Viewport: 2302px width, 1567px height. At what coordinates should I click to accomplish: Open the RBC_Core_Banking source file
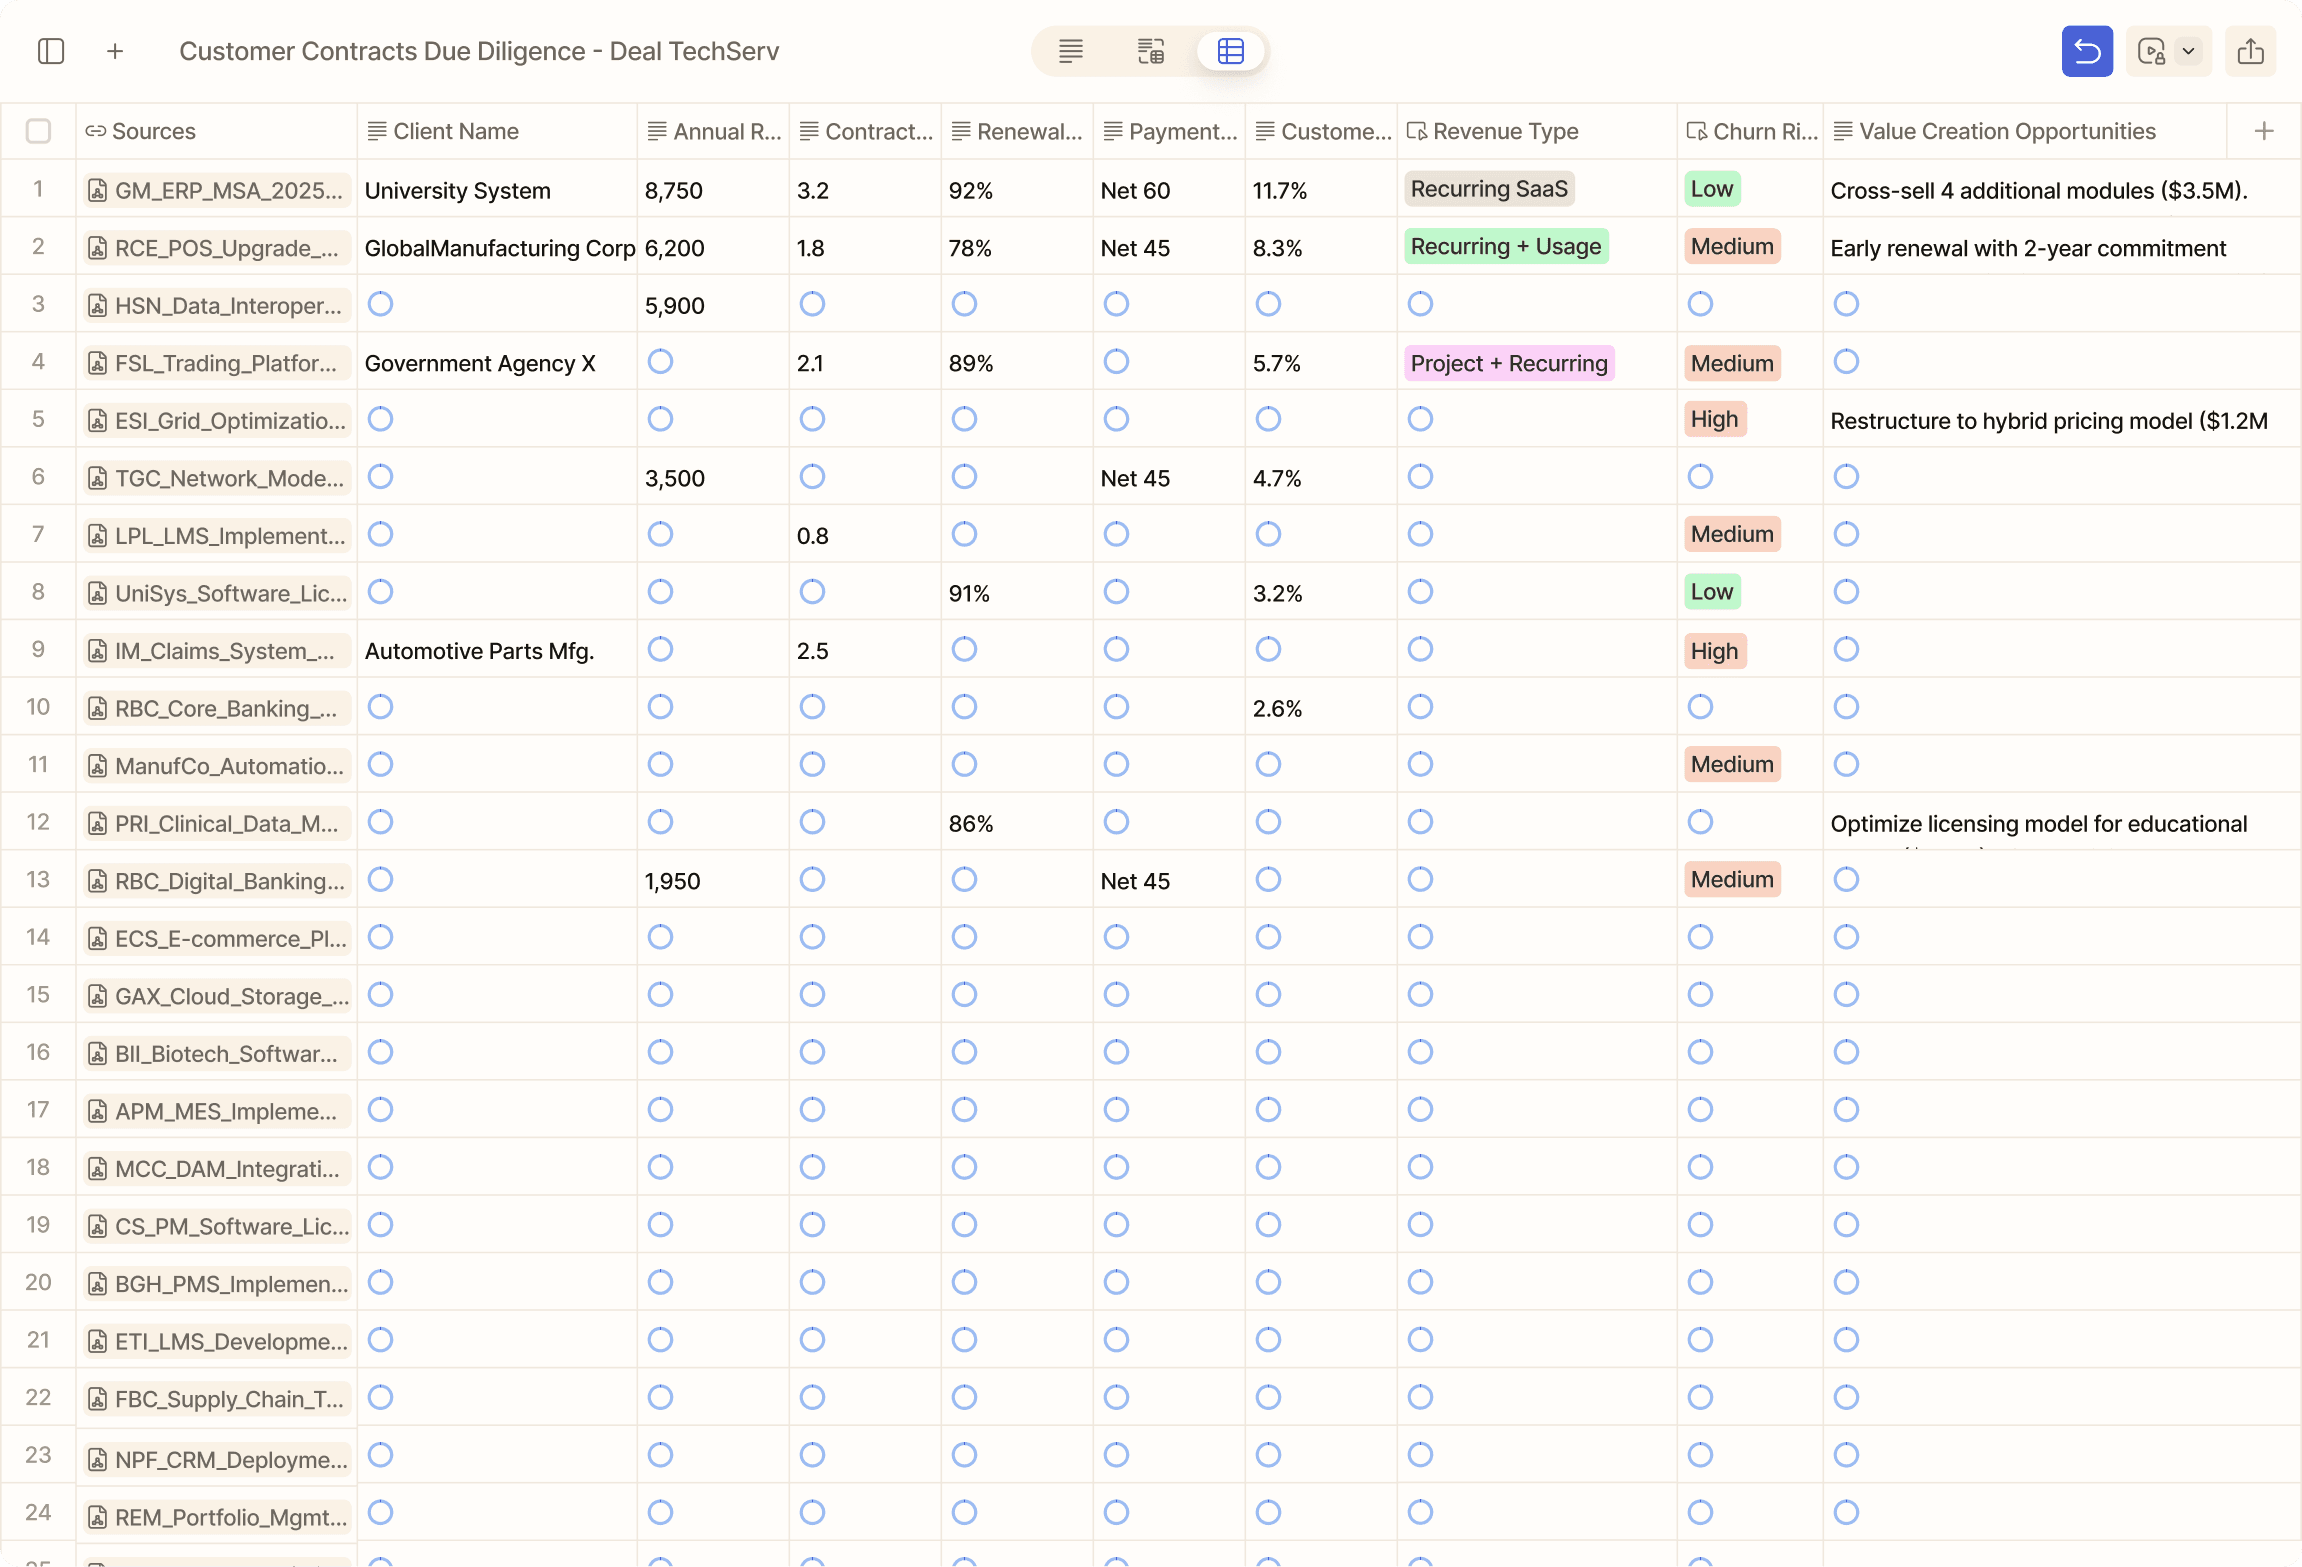point(218,708)
